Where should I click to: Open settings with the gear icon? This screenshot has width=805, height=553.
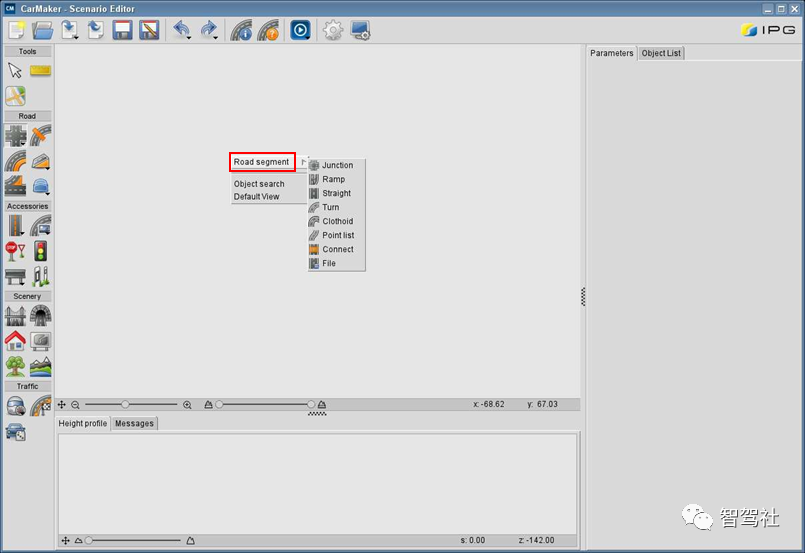tap(333, 30)
